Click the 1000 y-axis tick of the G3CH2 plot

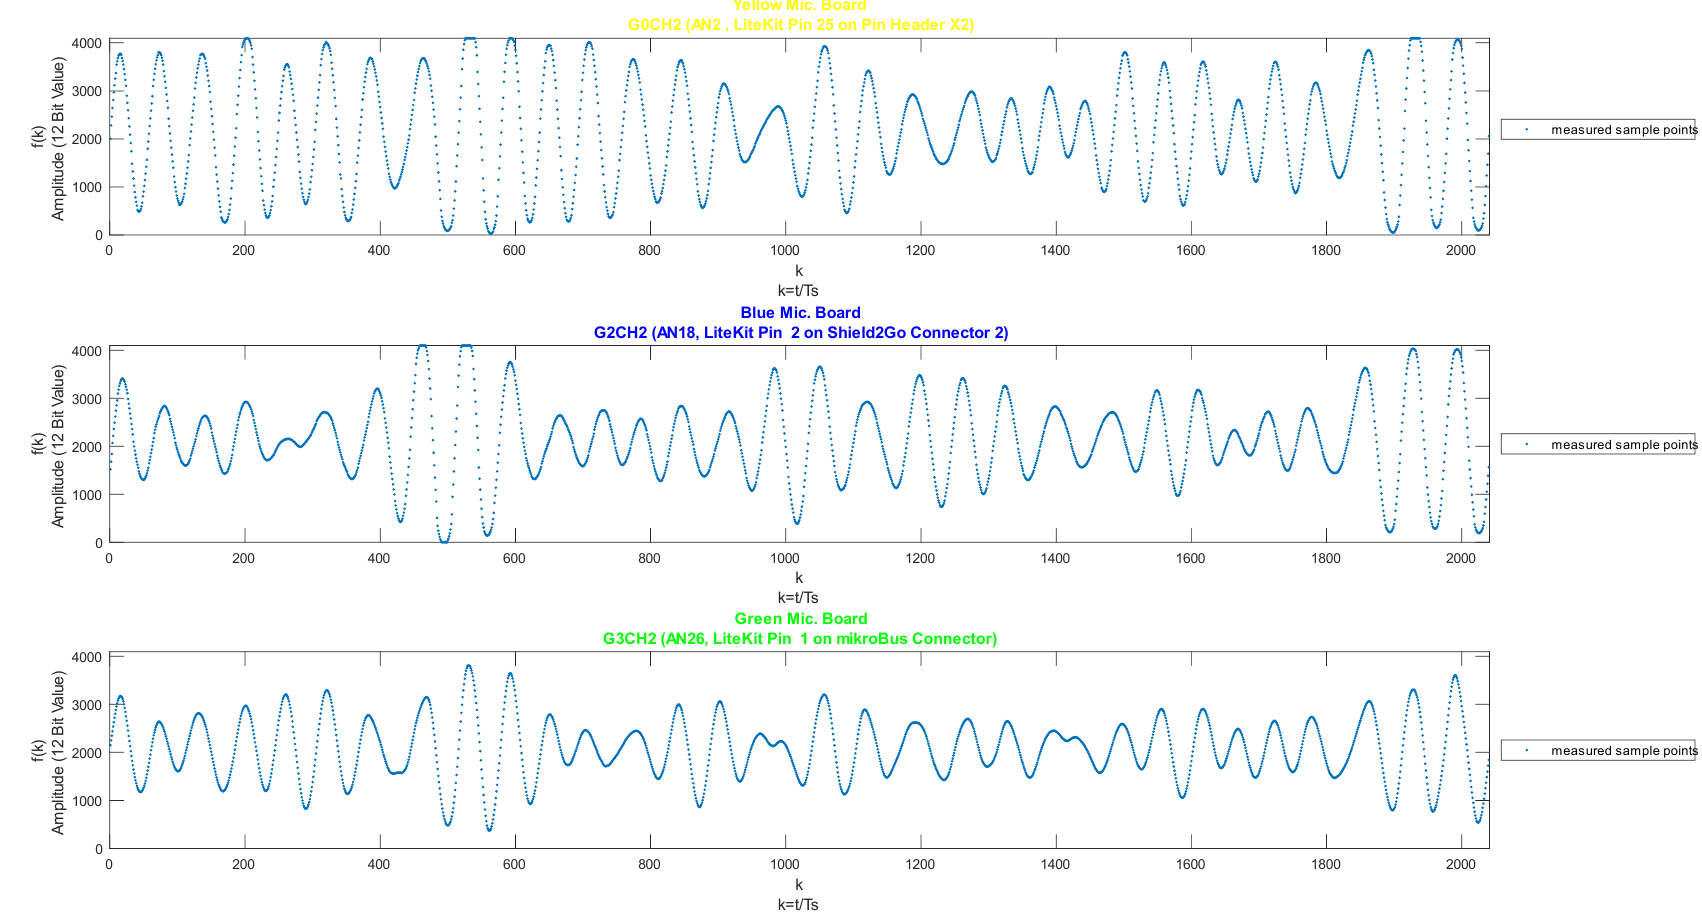tap(87, 801)
